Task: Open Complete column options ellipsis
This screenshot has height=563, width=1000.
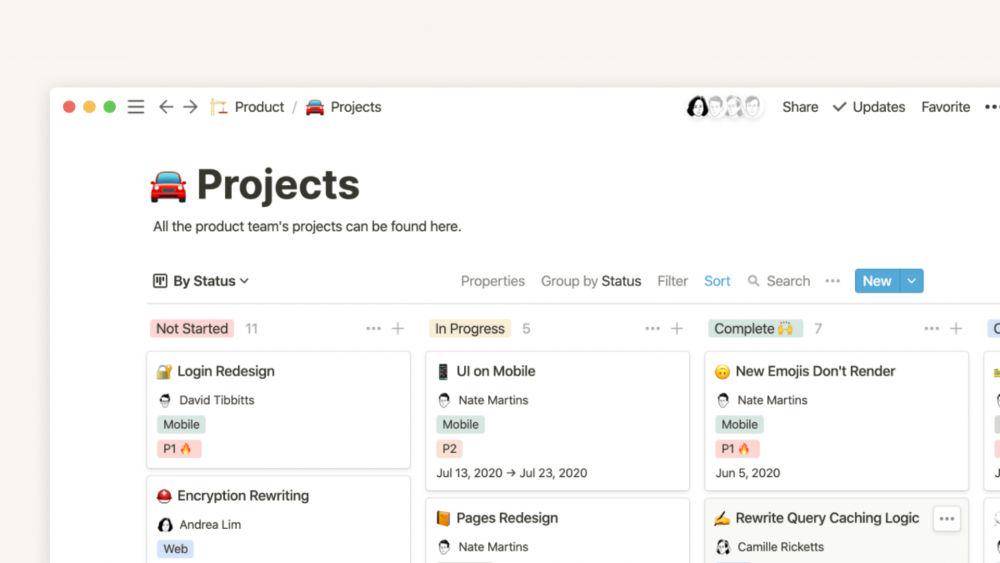Action: click(931, 328)
